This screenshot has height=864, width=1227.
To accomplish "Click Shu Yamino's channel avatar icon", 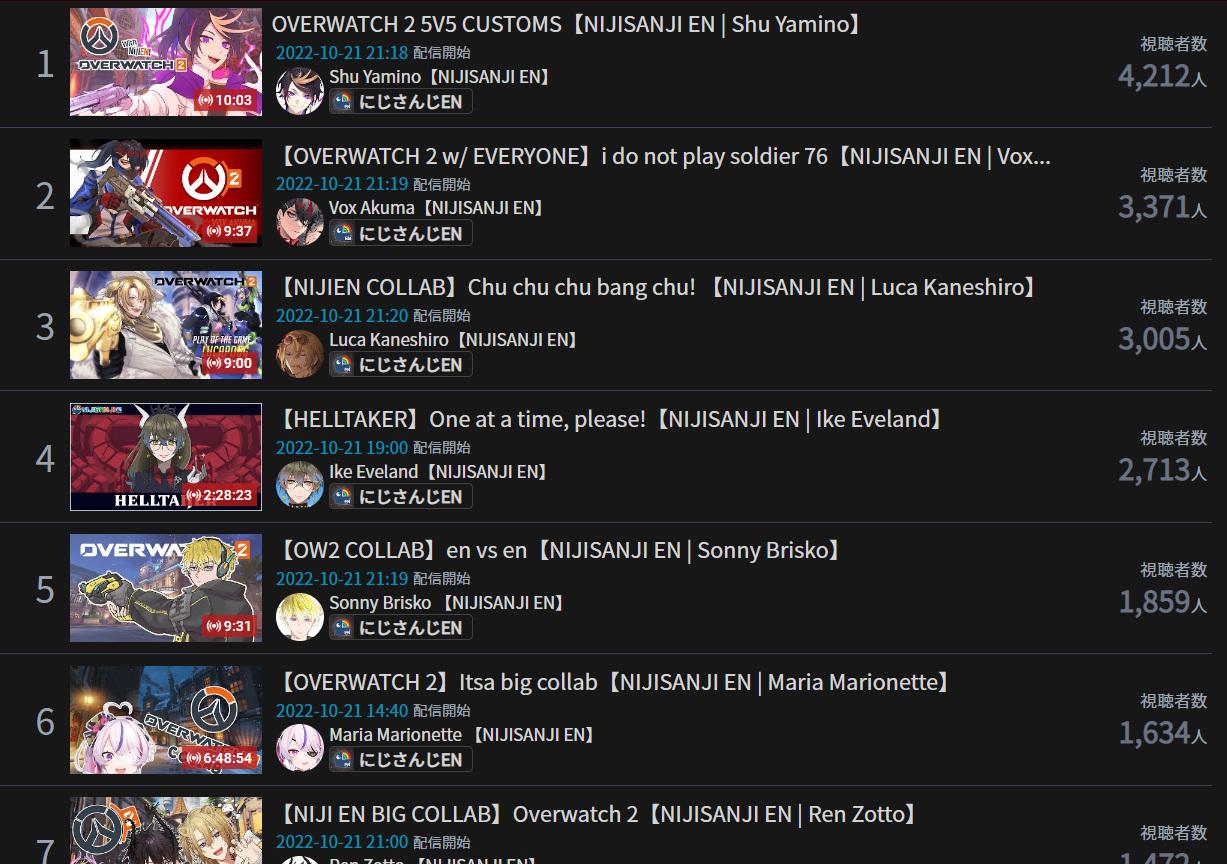I will (x=300, y=91).
